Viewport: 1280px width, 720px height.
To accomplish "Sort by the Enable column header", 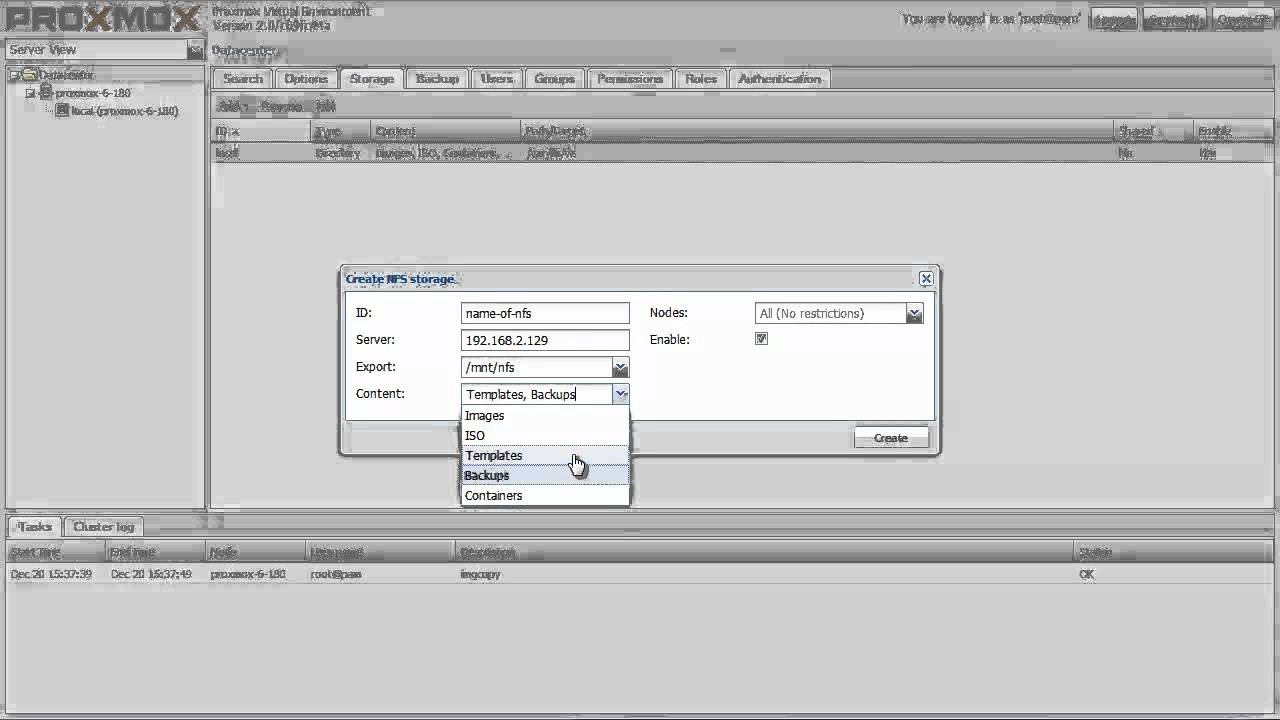I will pos(1233,131).
